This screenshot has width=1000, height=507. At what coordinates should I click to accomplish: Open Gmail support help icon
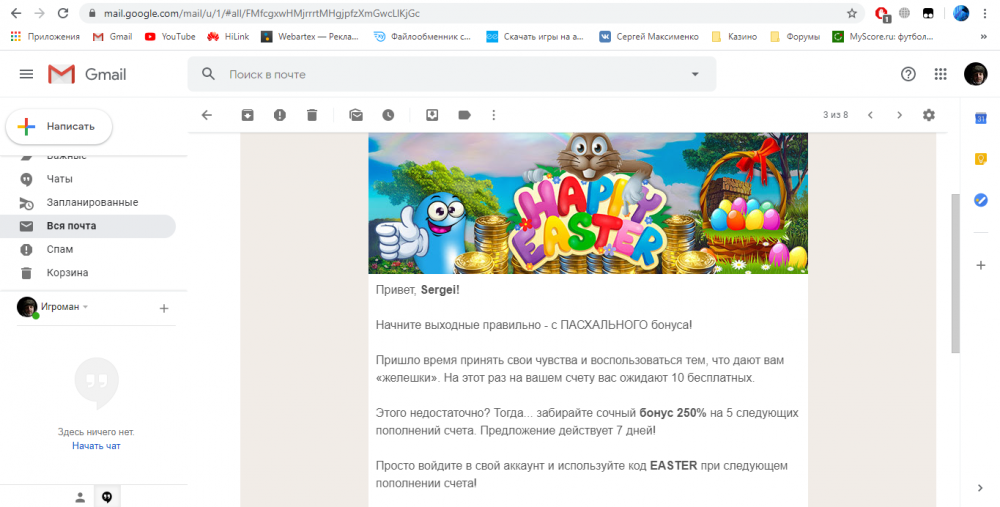[908, 74]
